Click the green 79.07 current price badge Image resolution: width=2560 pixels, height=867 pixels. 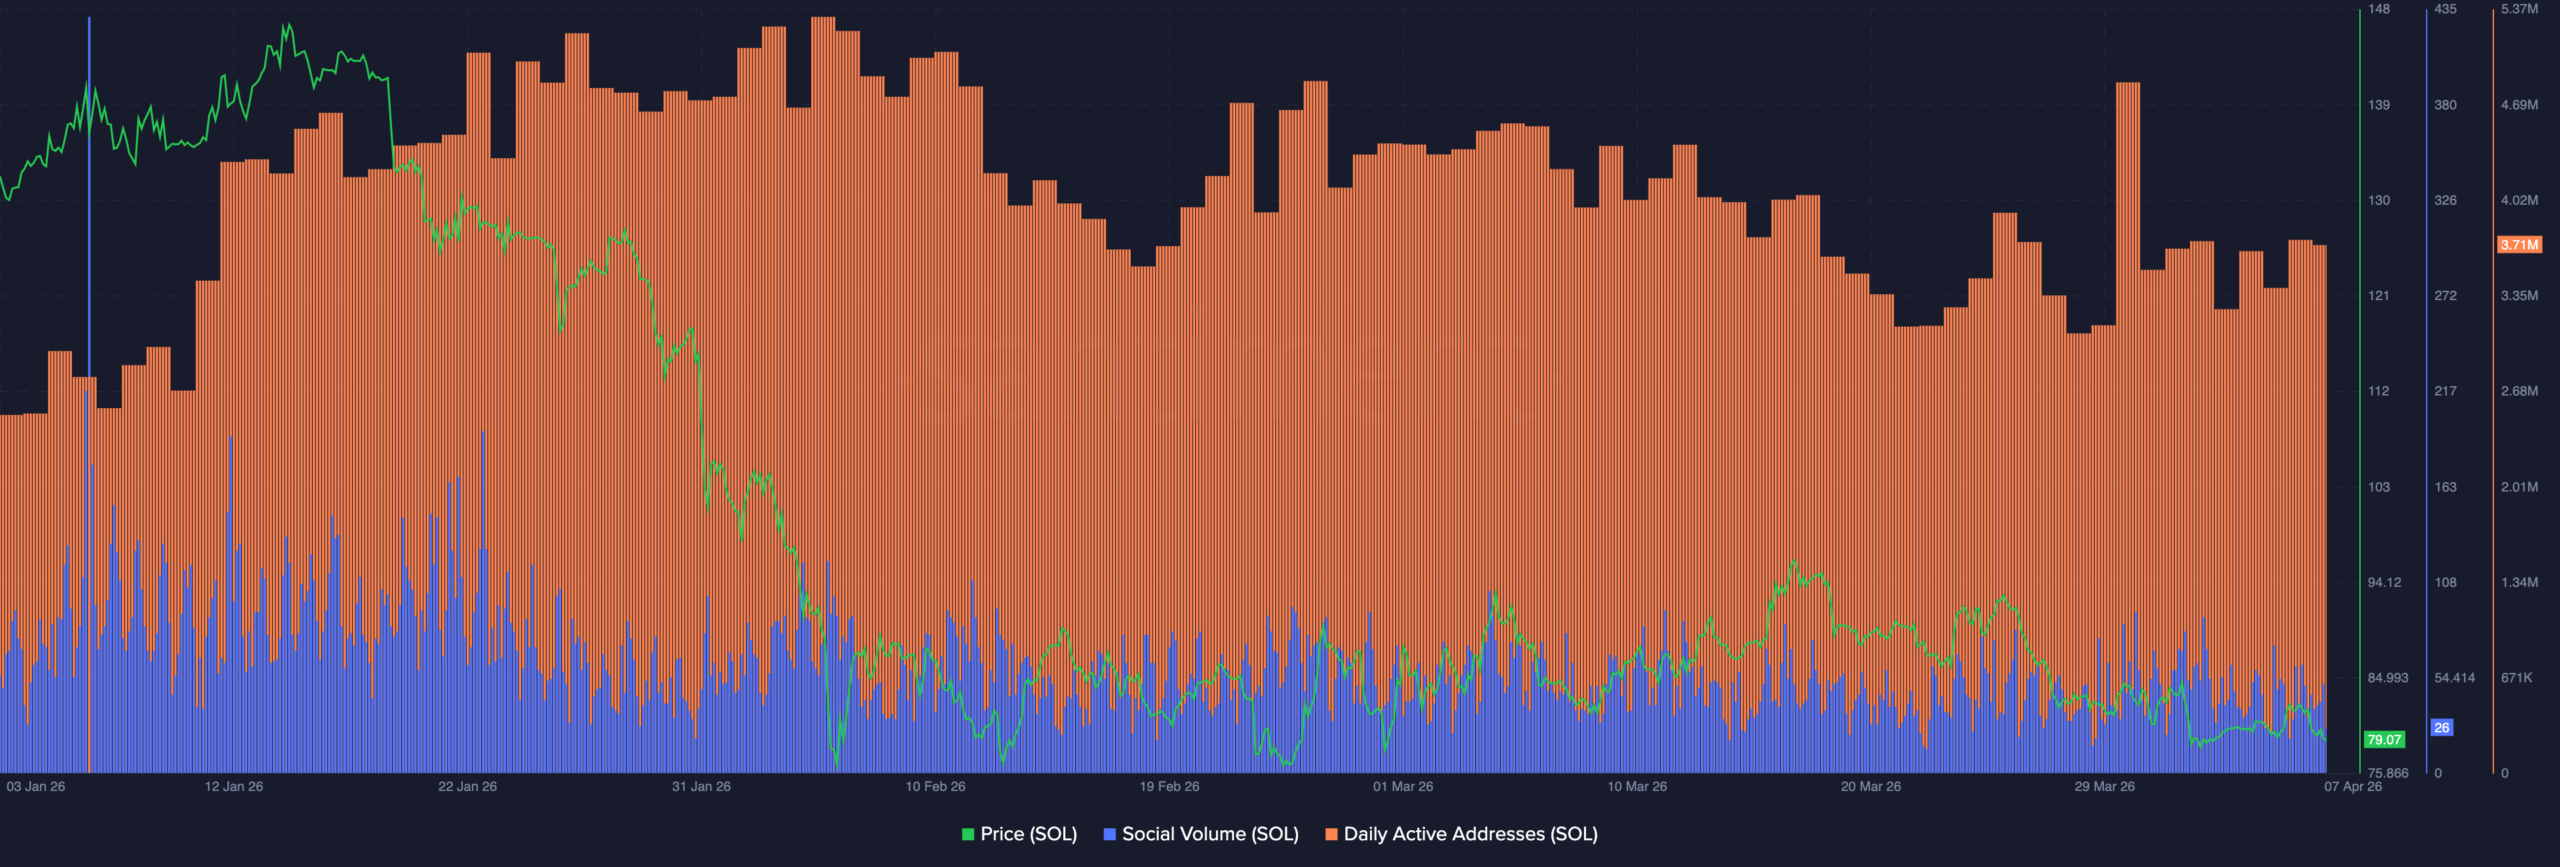tap(2384, 740)
